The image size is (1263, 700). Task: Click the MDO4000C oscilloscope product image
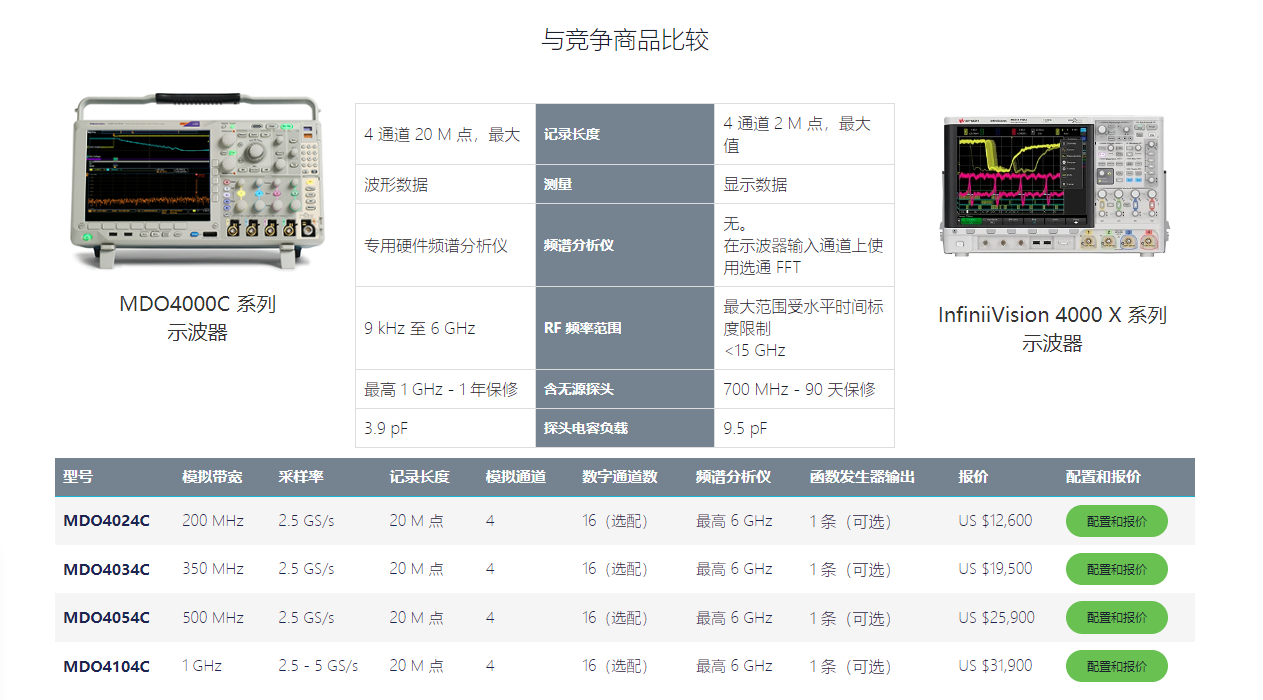click(198, 182)
